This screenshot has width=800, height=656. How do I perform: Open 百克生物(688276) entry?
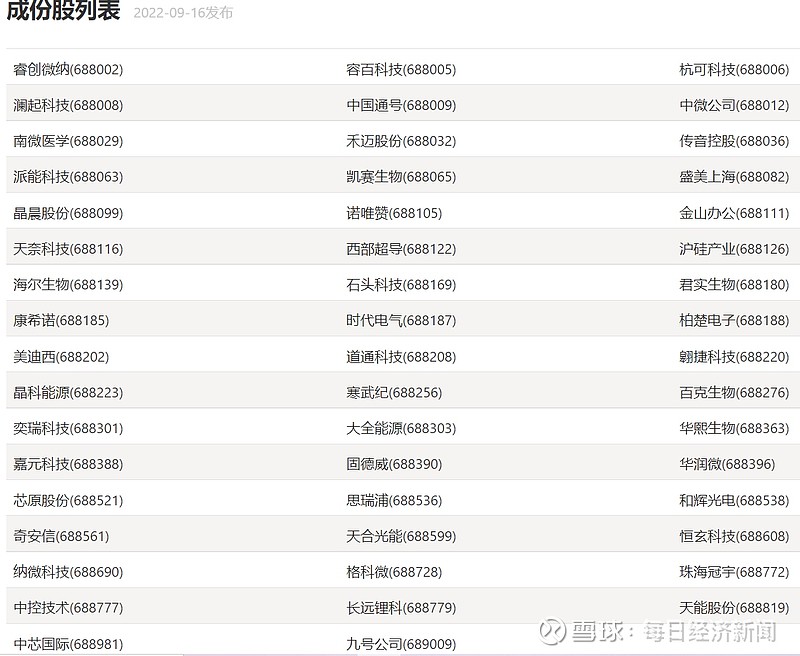tap(734, 392)
